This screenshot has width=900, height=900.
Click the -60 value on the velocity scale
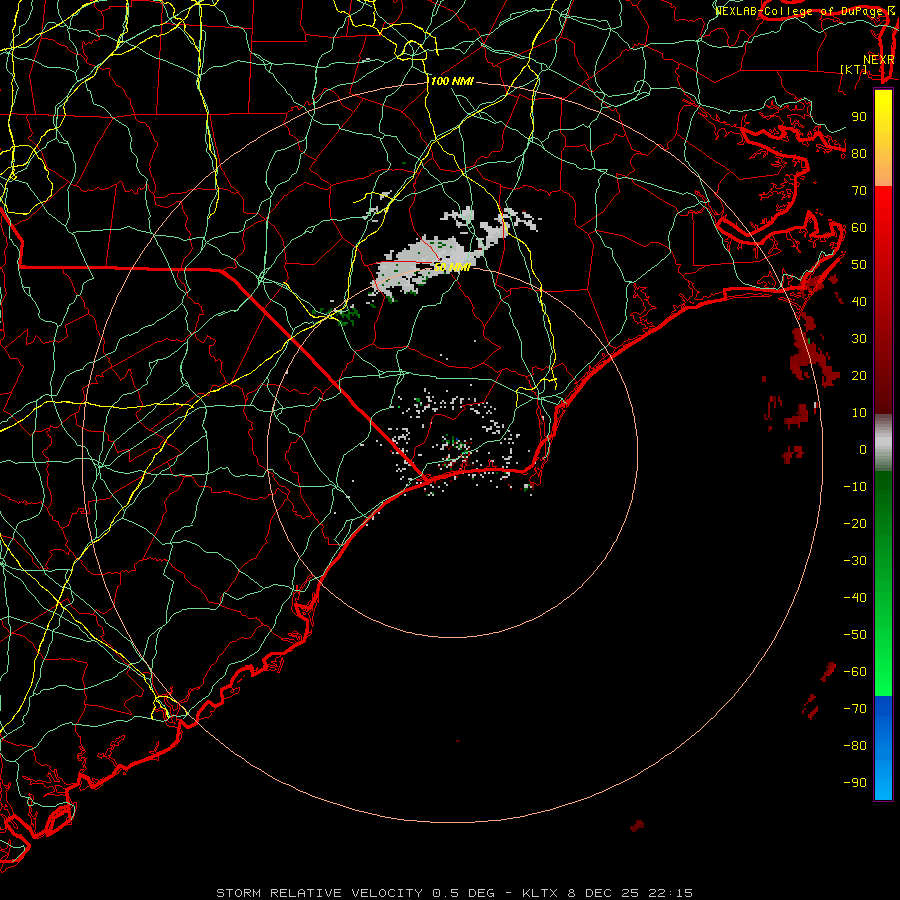point(855,672)
